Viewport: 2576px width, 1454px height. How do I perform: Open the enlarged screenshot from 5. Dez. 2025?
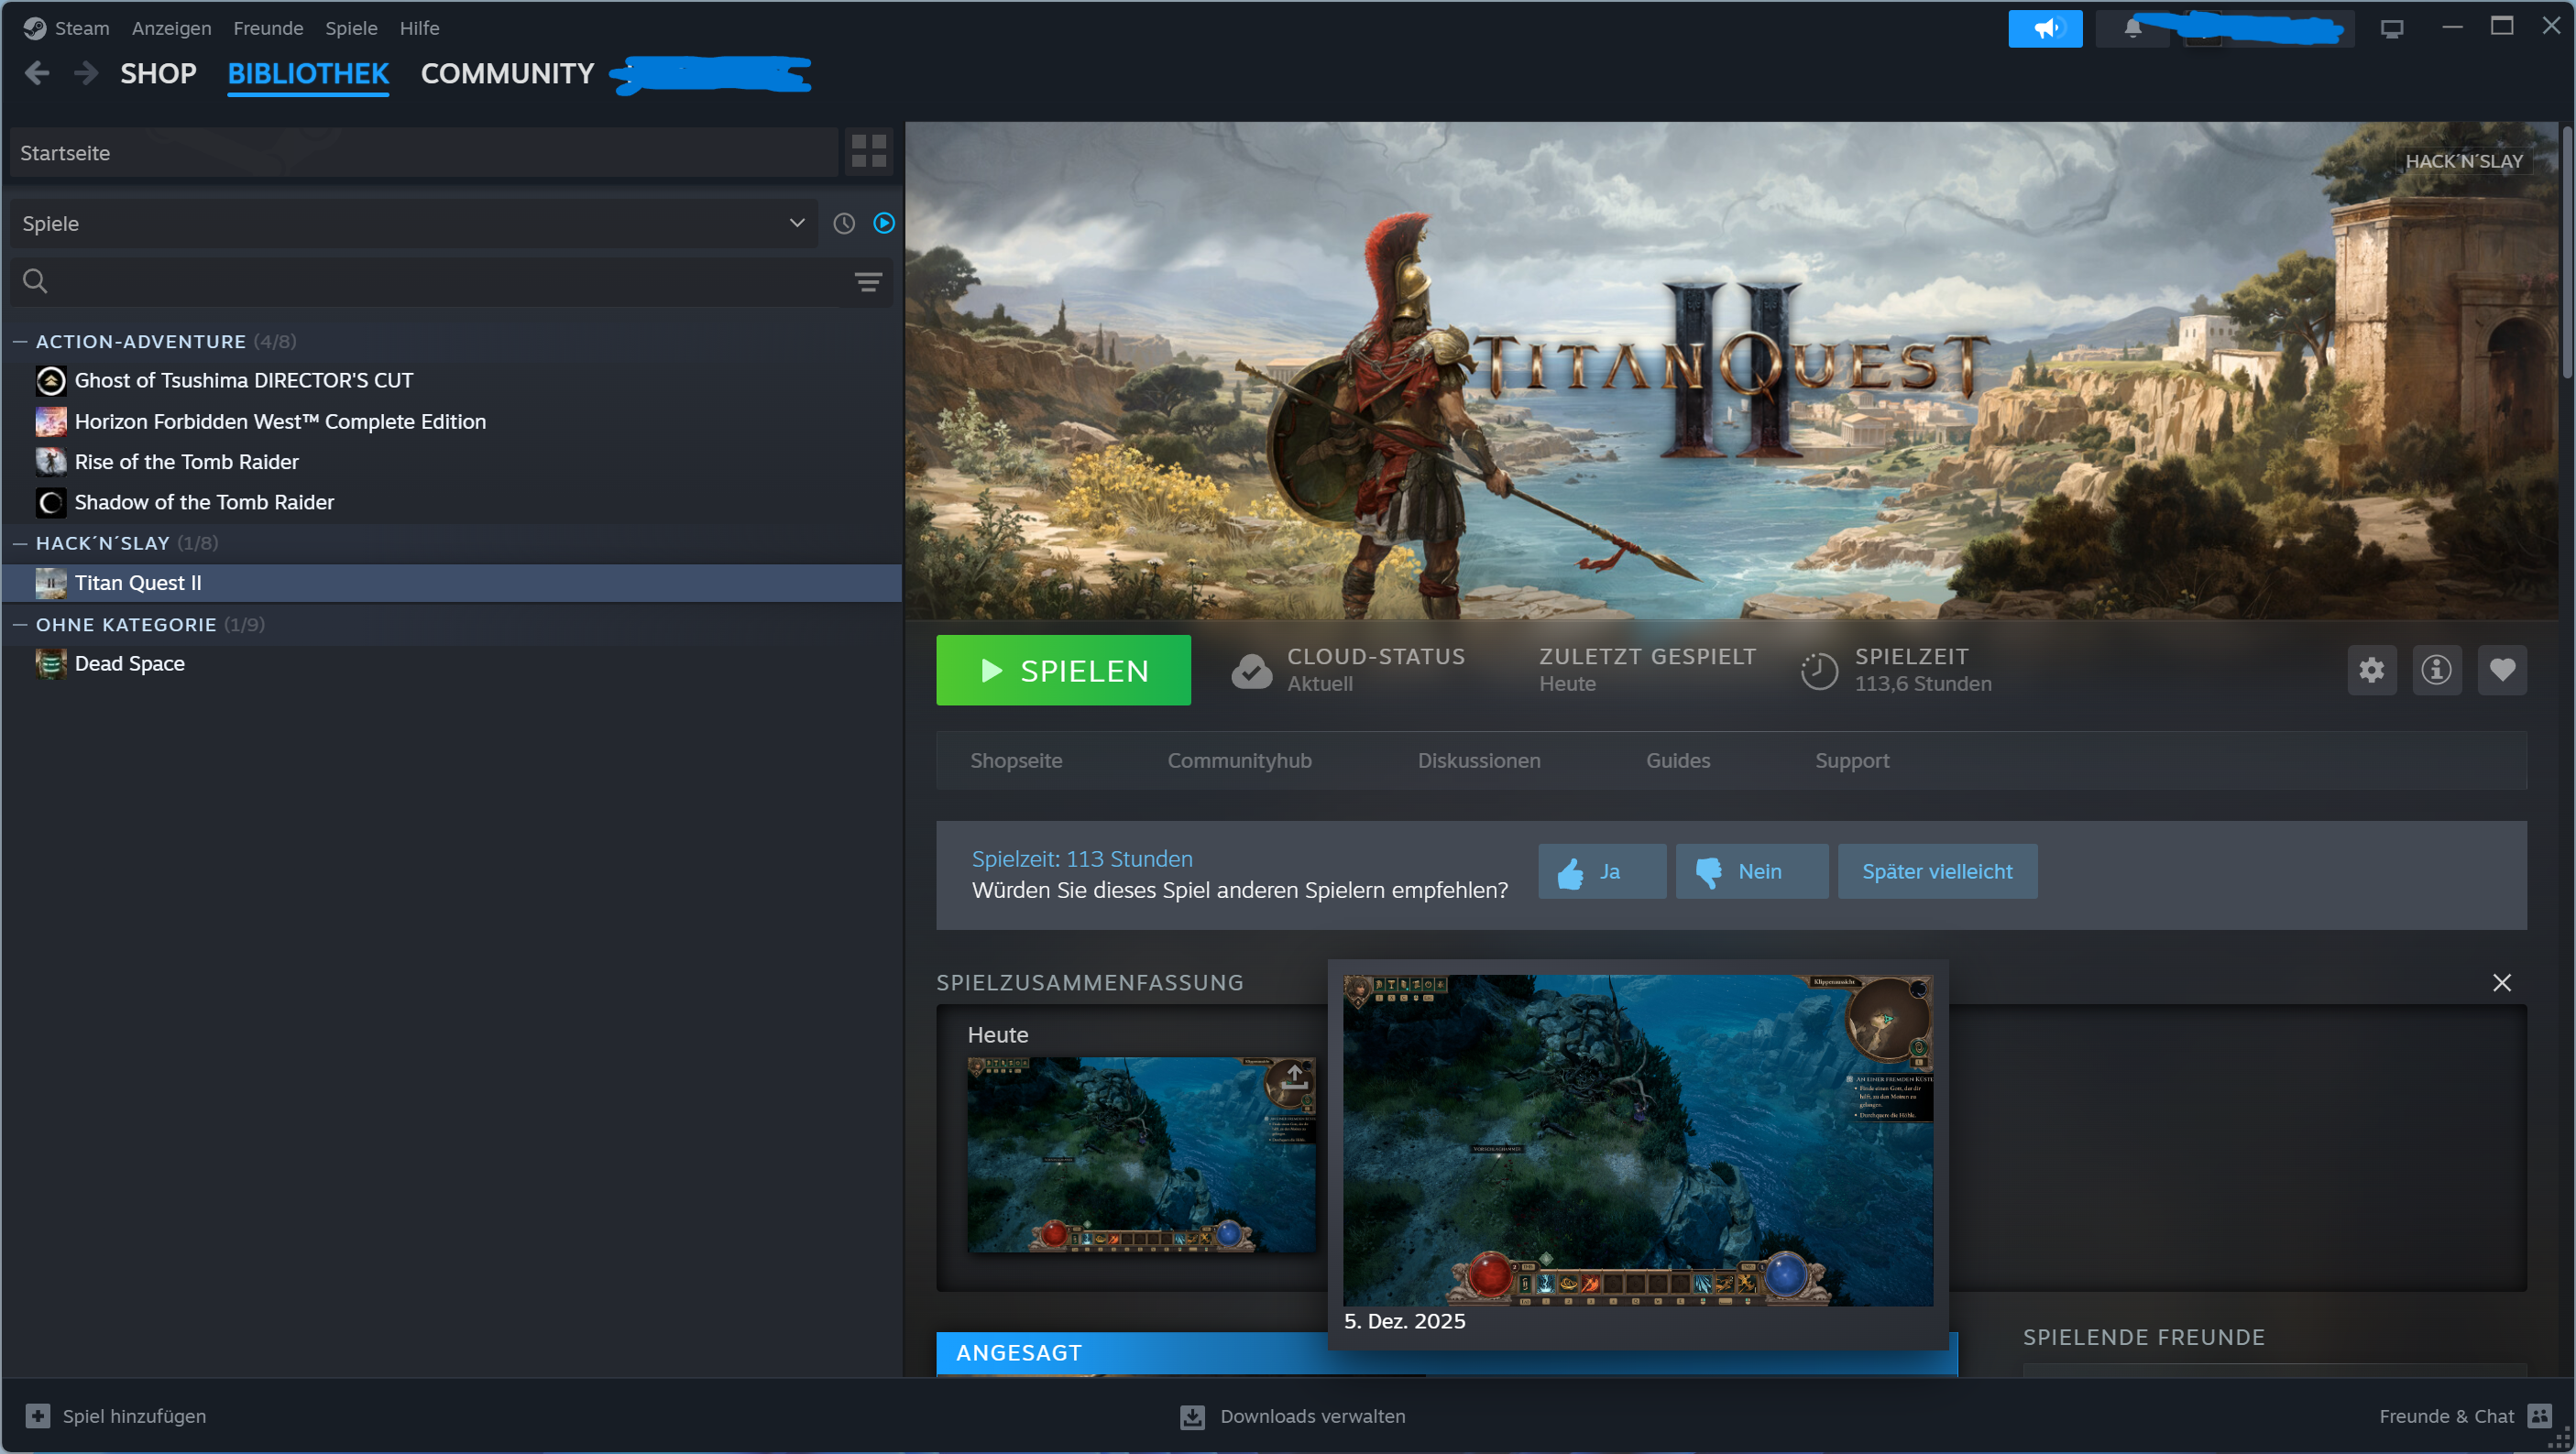tap(1637, 1140)
